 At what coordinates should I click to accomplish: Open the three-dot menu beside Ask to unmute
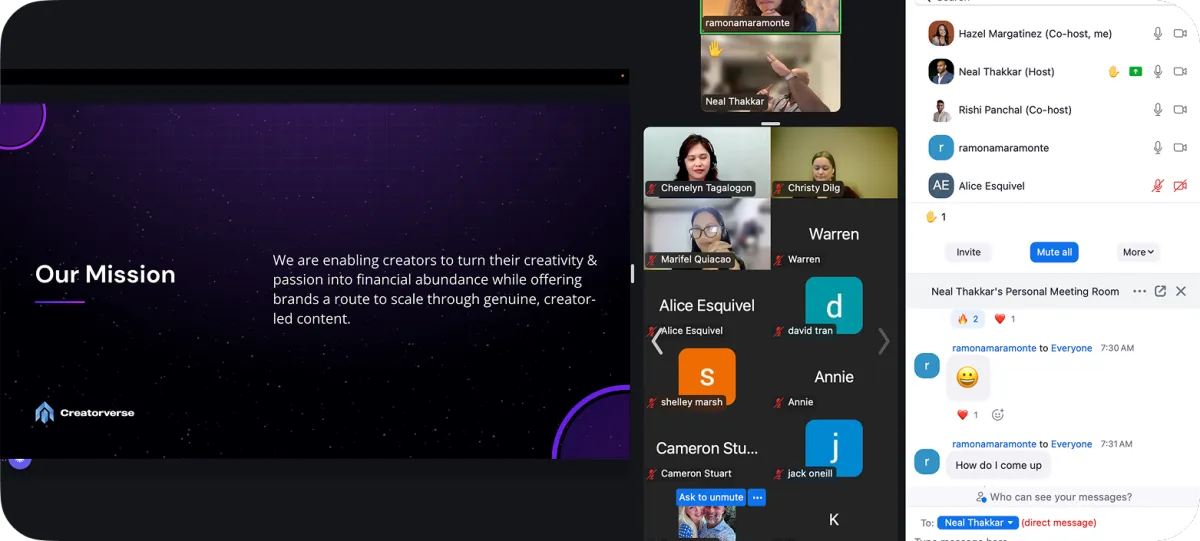coord(758,497)
